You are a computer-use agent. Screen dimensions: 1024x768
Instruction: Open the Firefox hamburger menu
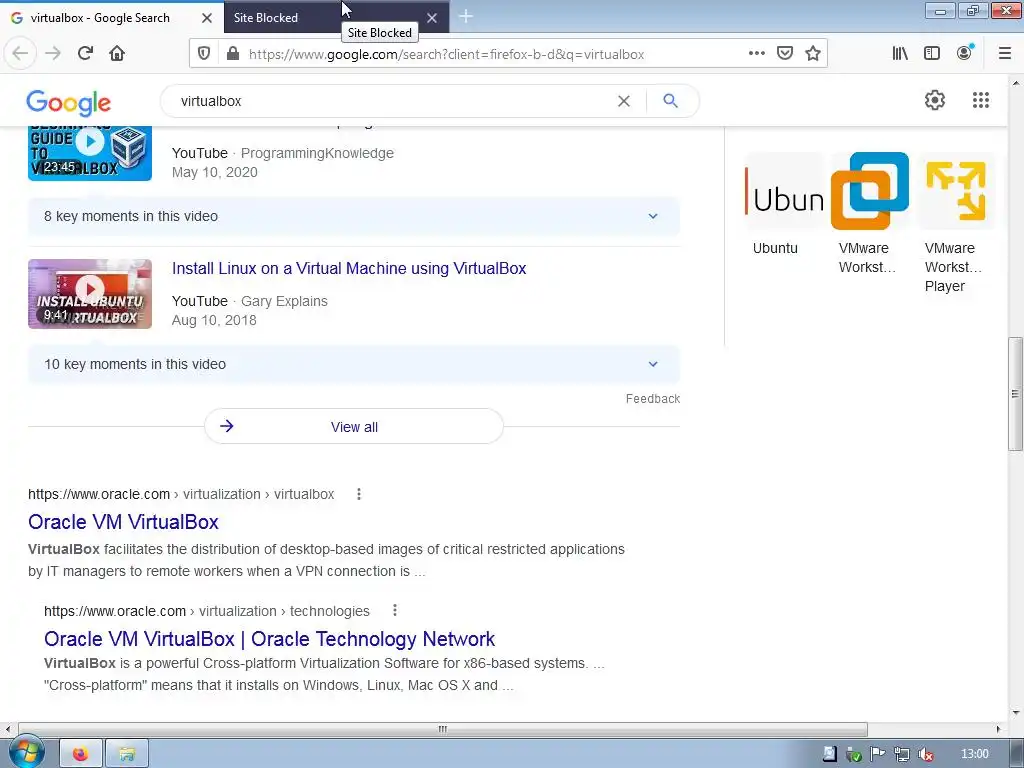click(1004, 53)
